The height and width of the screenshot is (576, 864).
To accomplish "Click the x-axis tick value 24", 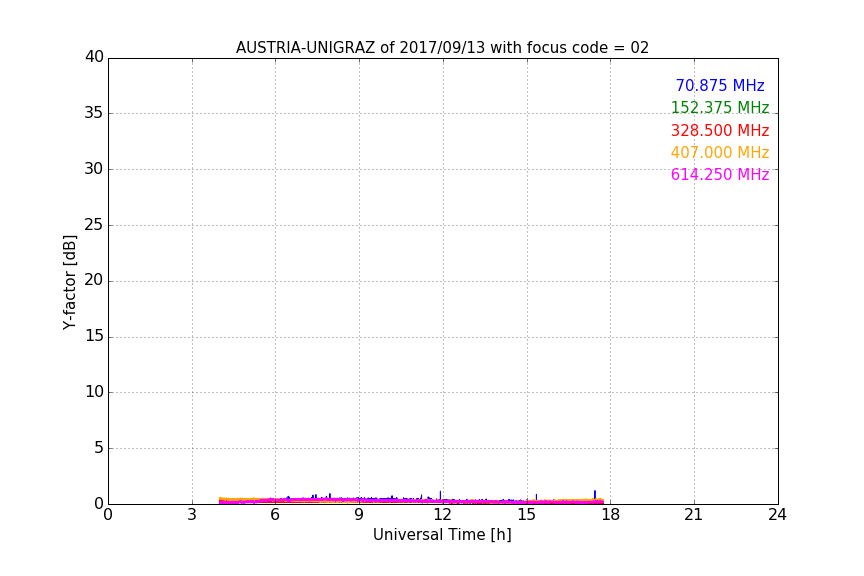I will [x=777, y=515].
